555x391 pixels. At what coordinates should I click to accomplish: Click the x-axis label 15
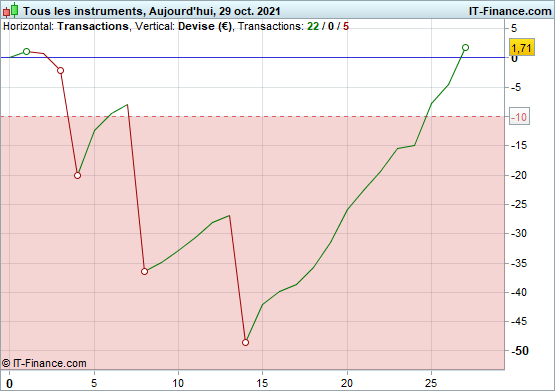coord(262,383)
